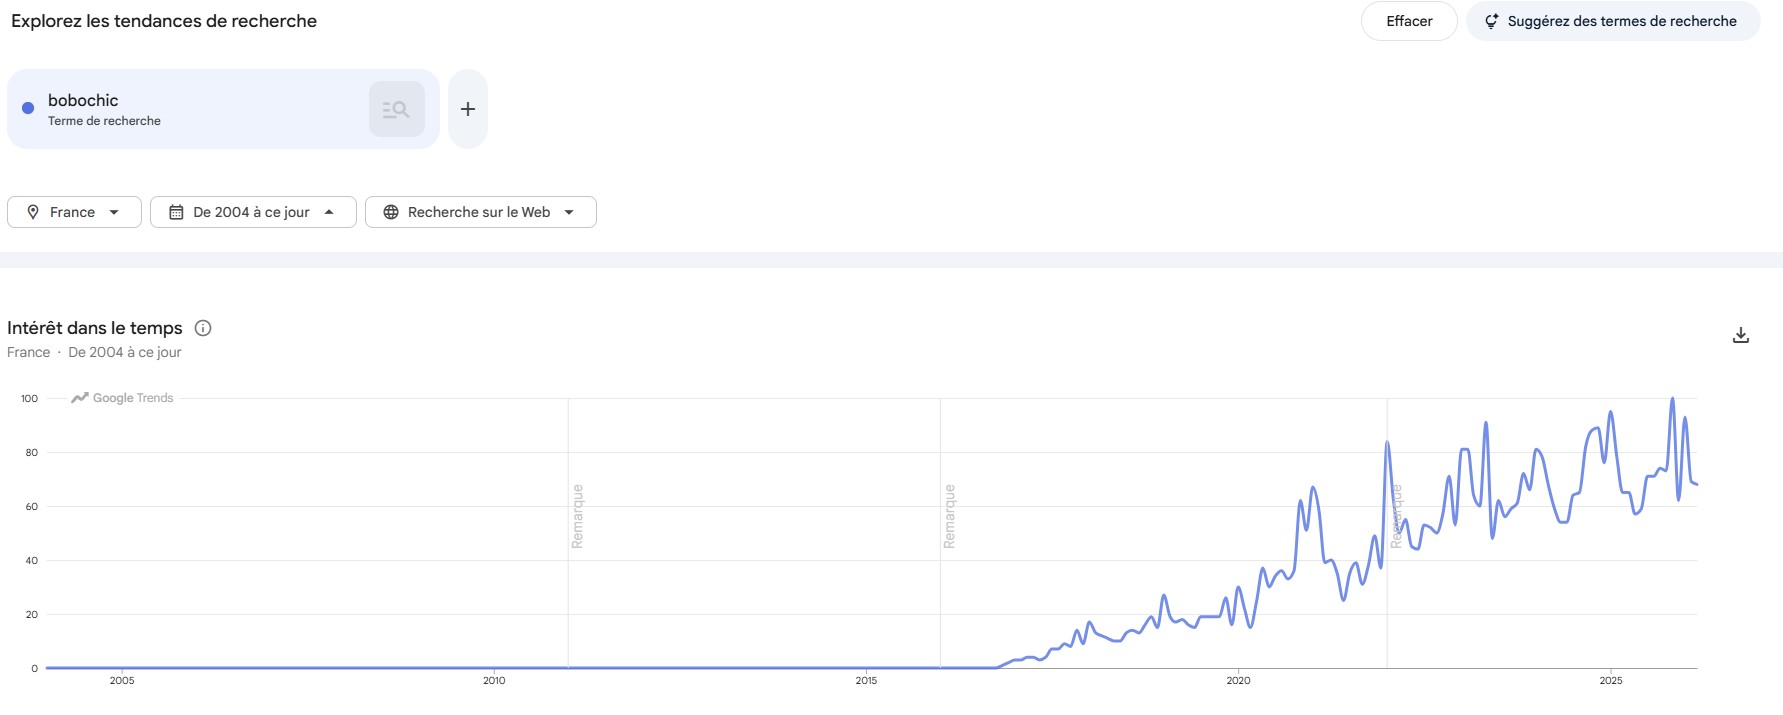Click the info help icon beside Intérêt dans le temps

[x=203, y=328]
